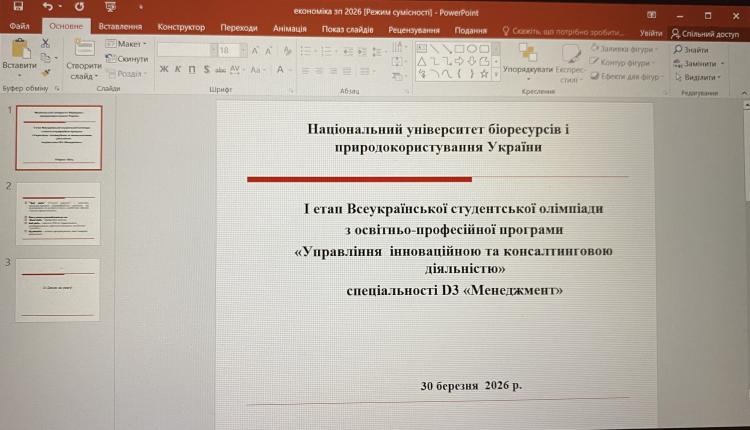Open the Упорядкувати arrange menu
The image size is (750, 430).
528,63
